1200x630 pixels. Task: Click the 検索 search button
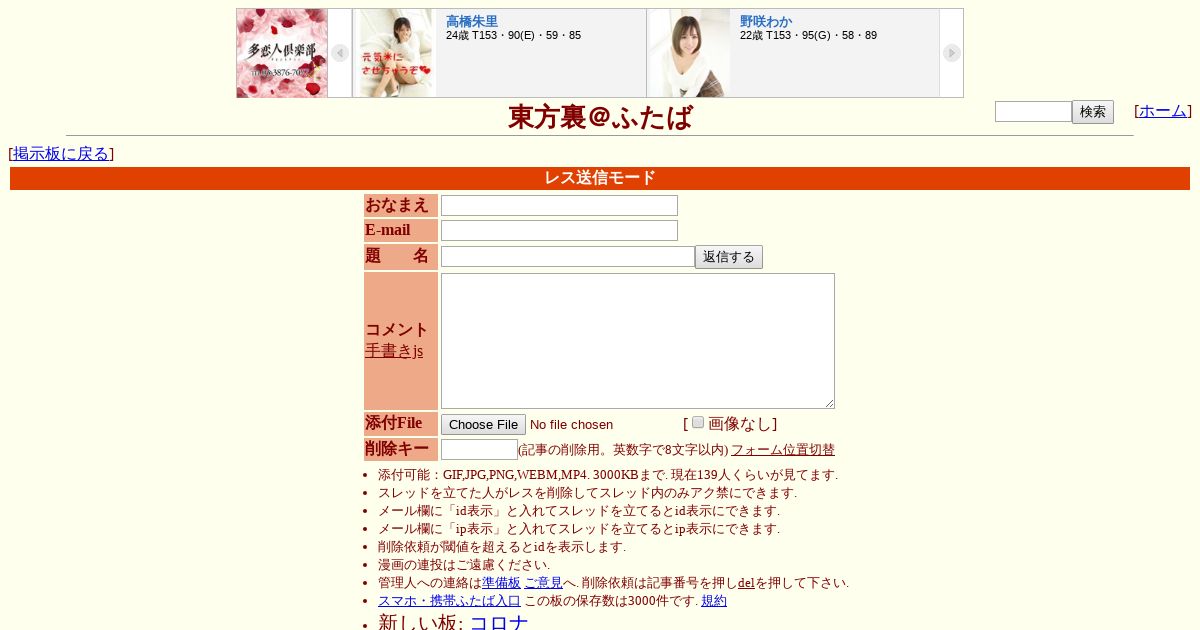click(1093, 112)
